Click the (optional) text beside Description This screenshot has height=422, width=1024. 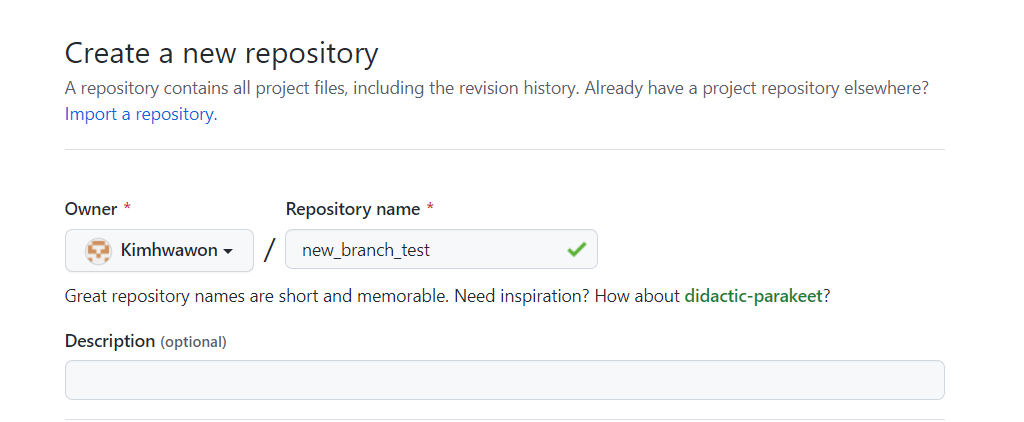(193, 342)
